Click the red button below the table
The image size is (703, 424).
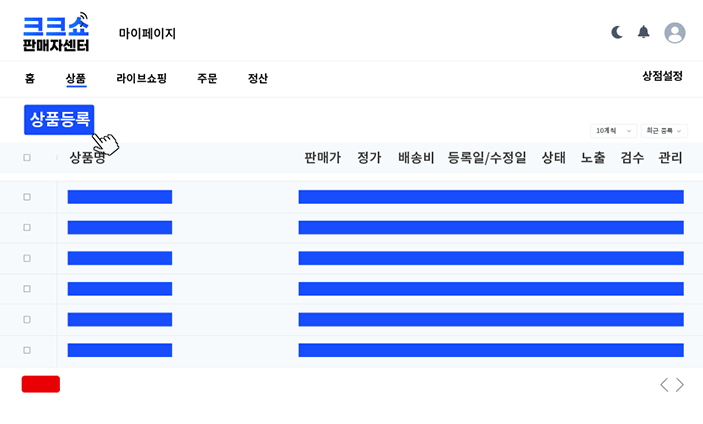pyautogui.click(x=41, y=384)
